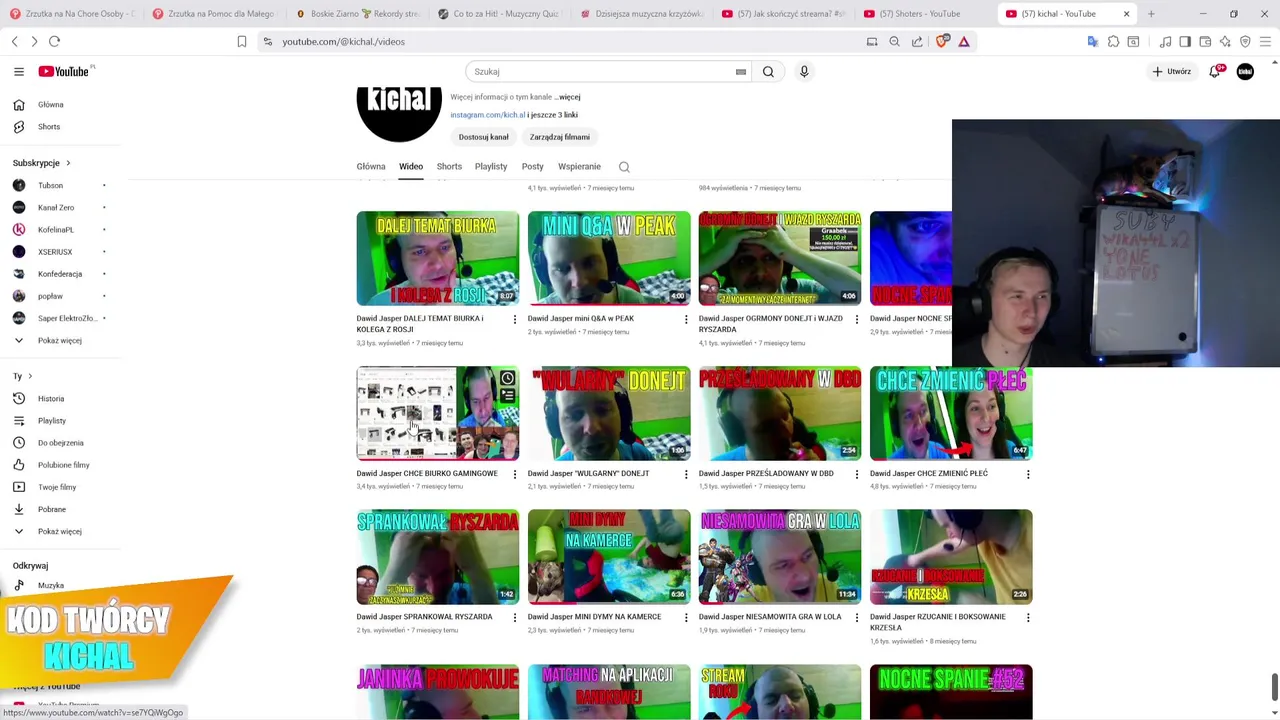Open the Playlisty channel tab
Screen dimensions: 1280x720
(x=491, y=167)
